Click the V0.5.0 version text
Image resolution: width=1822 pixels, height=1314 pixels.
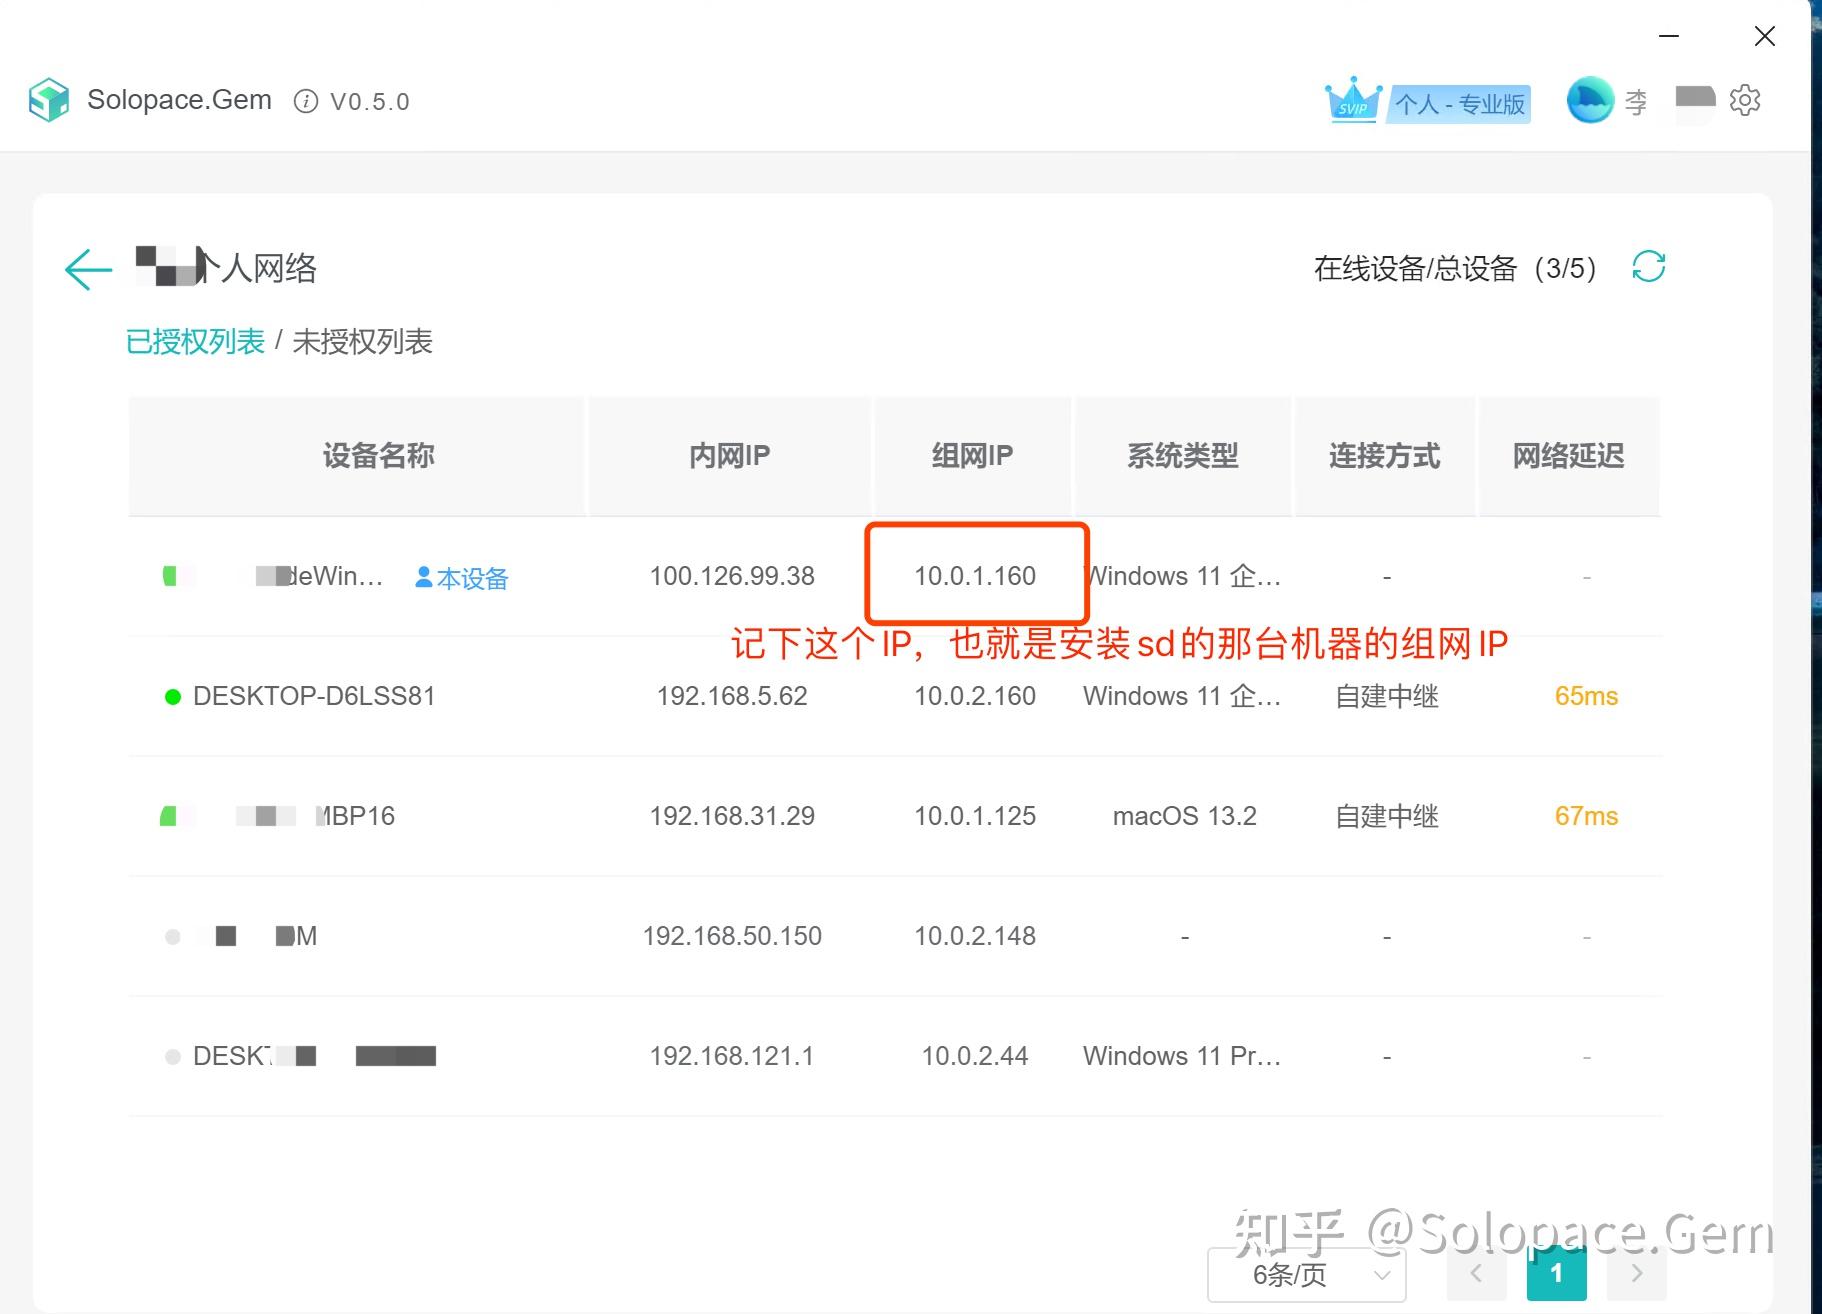pyautogui.click(x=370, y=102)
